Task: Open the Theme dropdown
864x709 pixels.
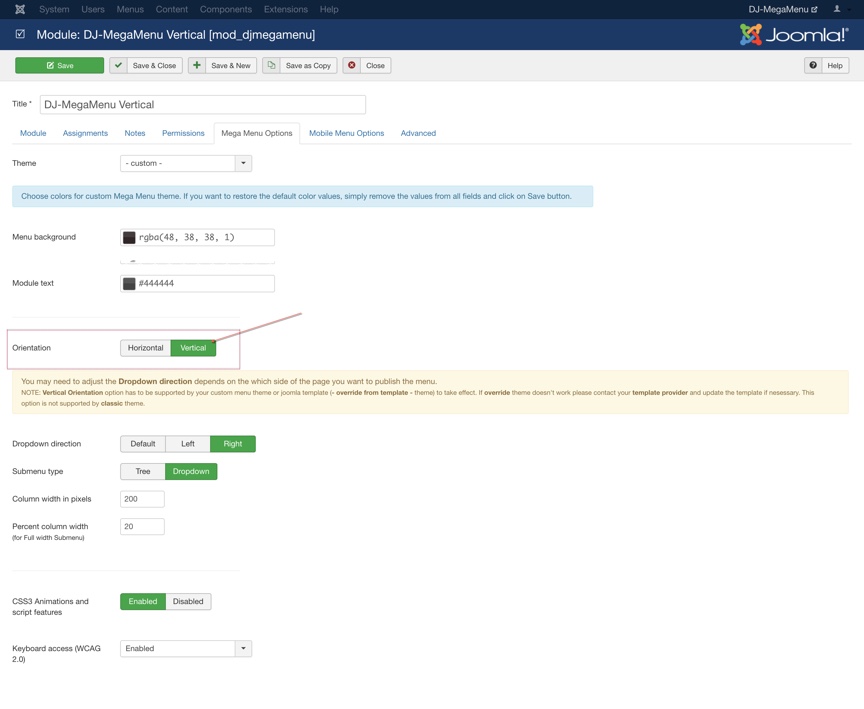Action: 186,164
